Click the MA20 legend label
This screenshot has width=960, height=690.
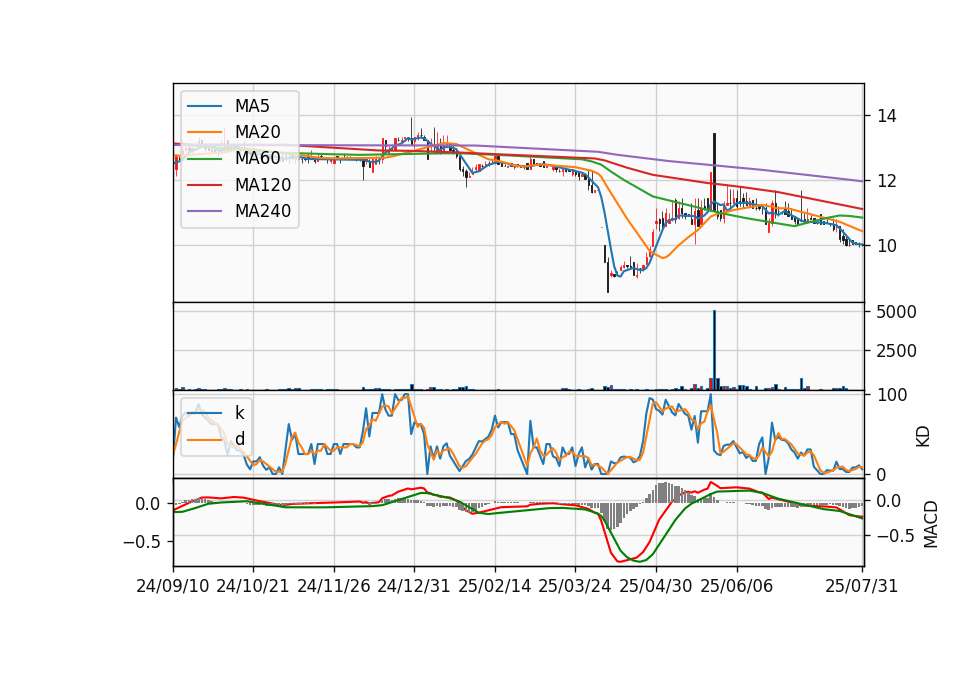[257, 132]
